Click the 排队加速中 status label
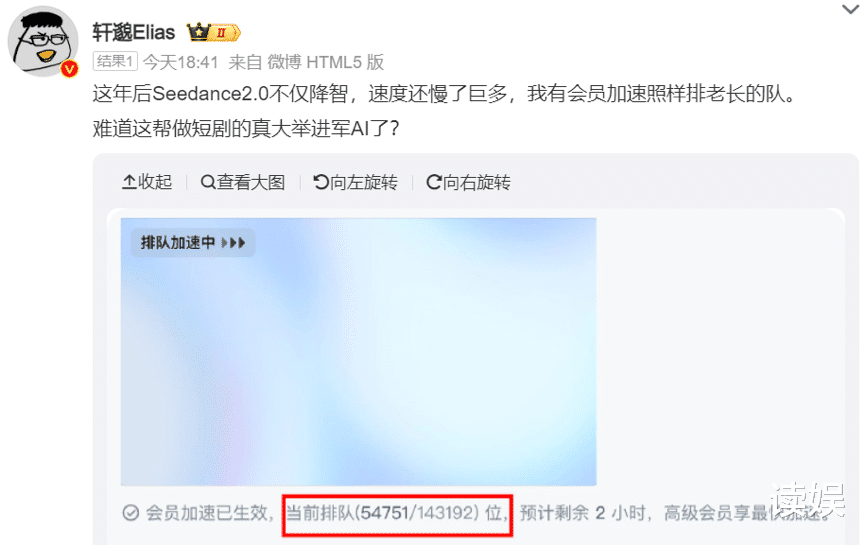Viewport: 865px width, 545px height. (178, 243)
